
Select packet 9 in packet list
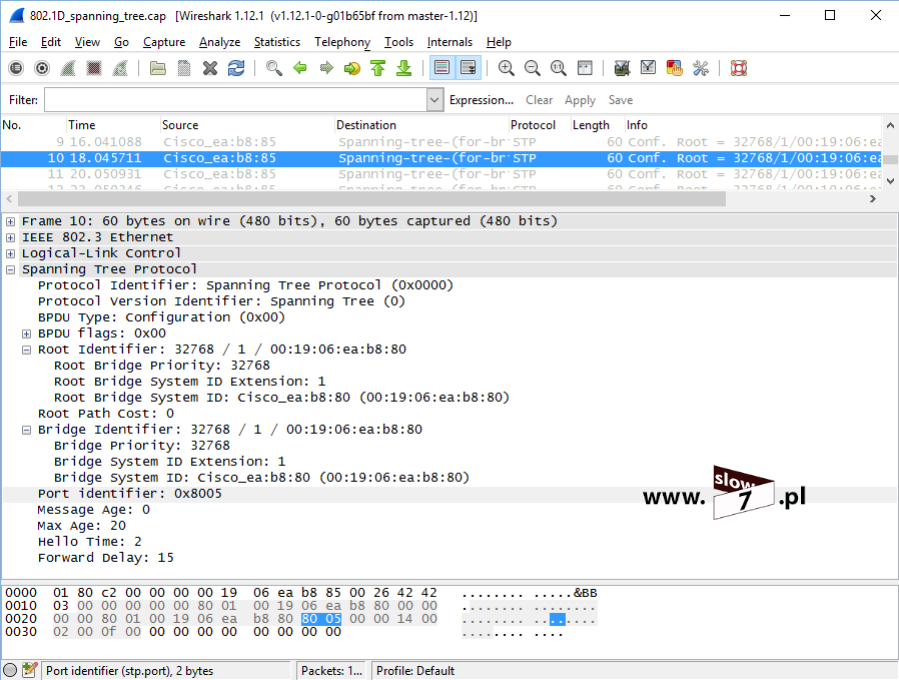pos(441,142)
